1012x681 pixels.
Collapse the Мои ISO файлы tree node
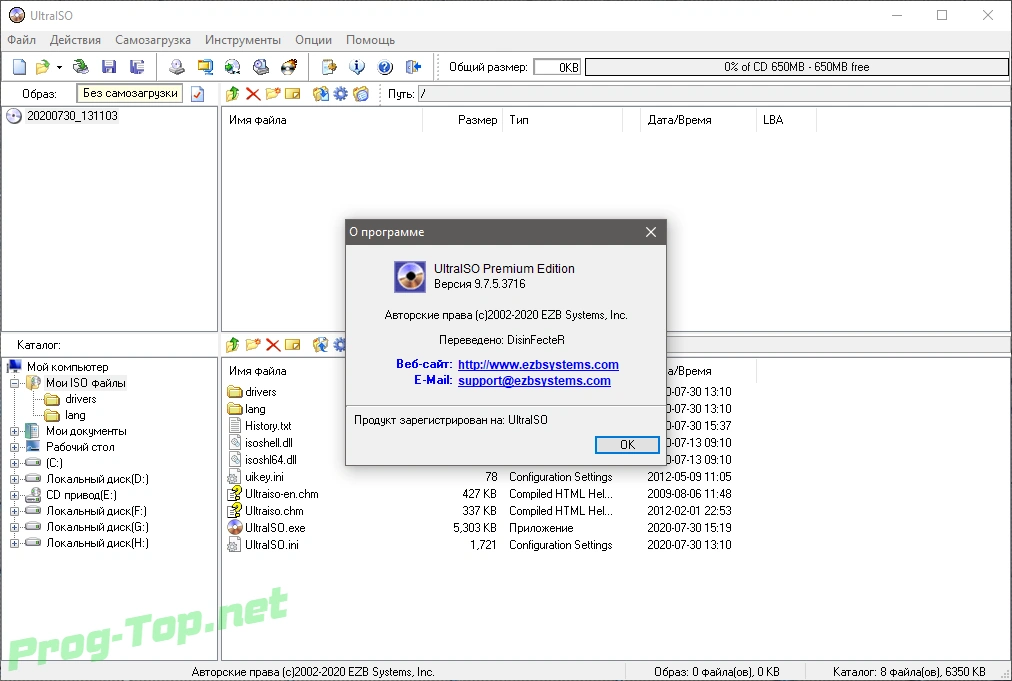tap(14, 383)
